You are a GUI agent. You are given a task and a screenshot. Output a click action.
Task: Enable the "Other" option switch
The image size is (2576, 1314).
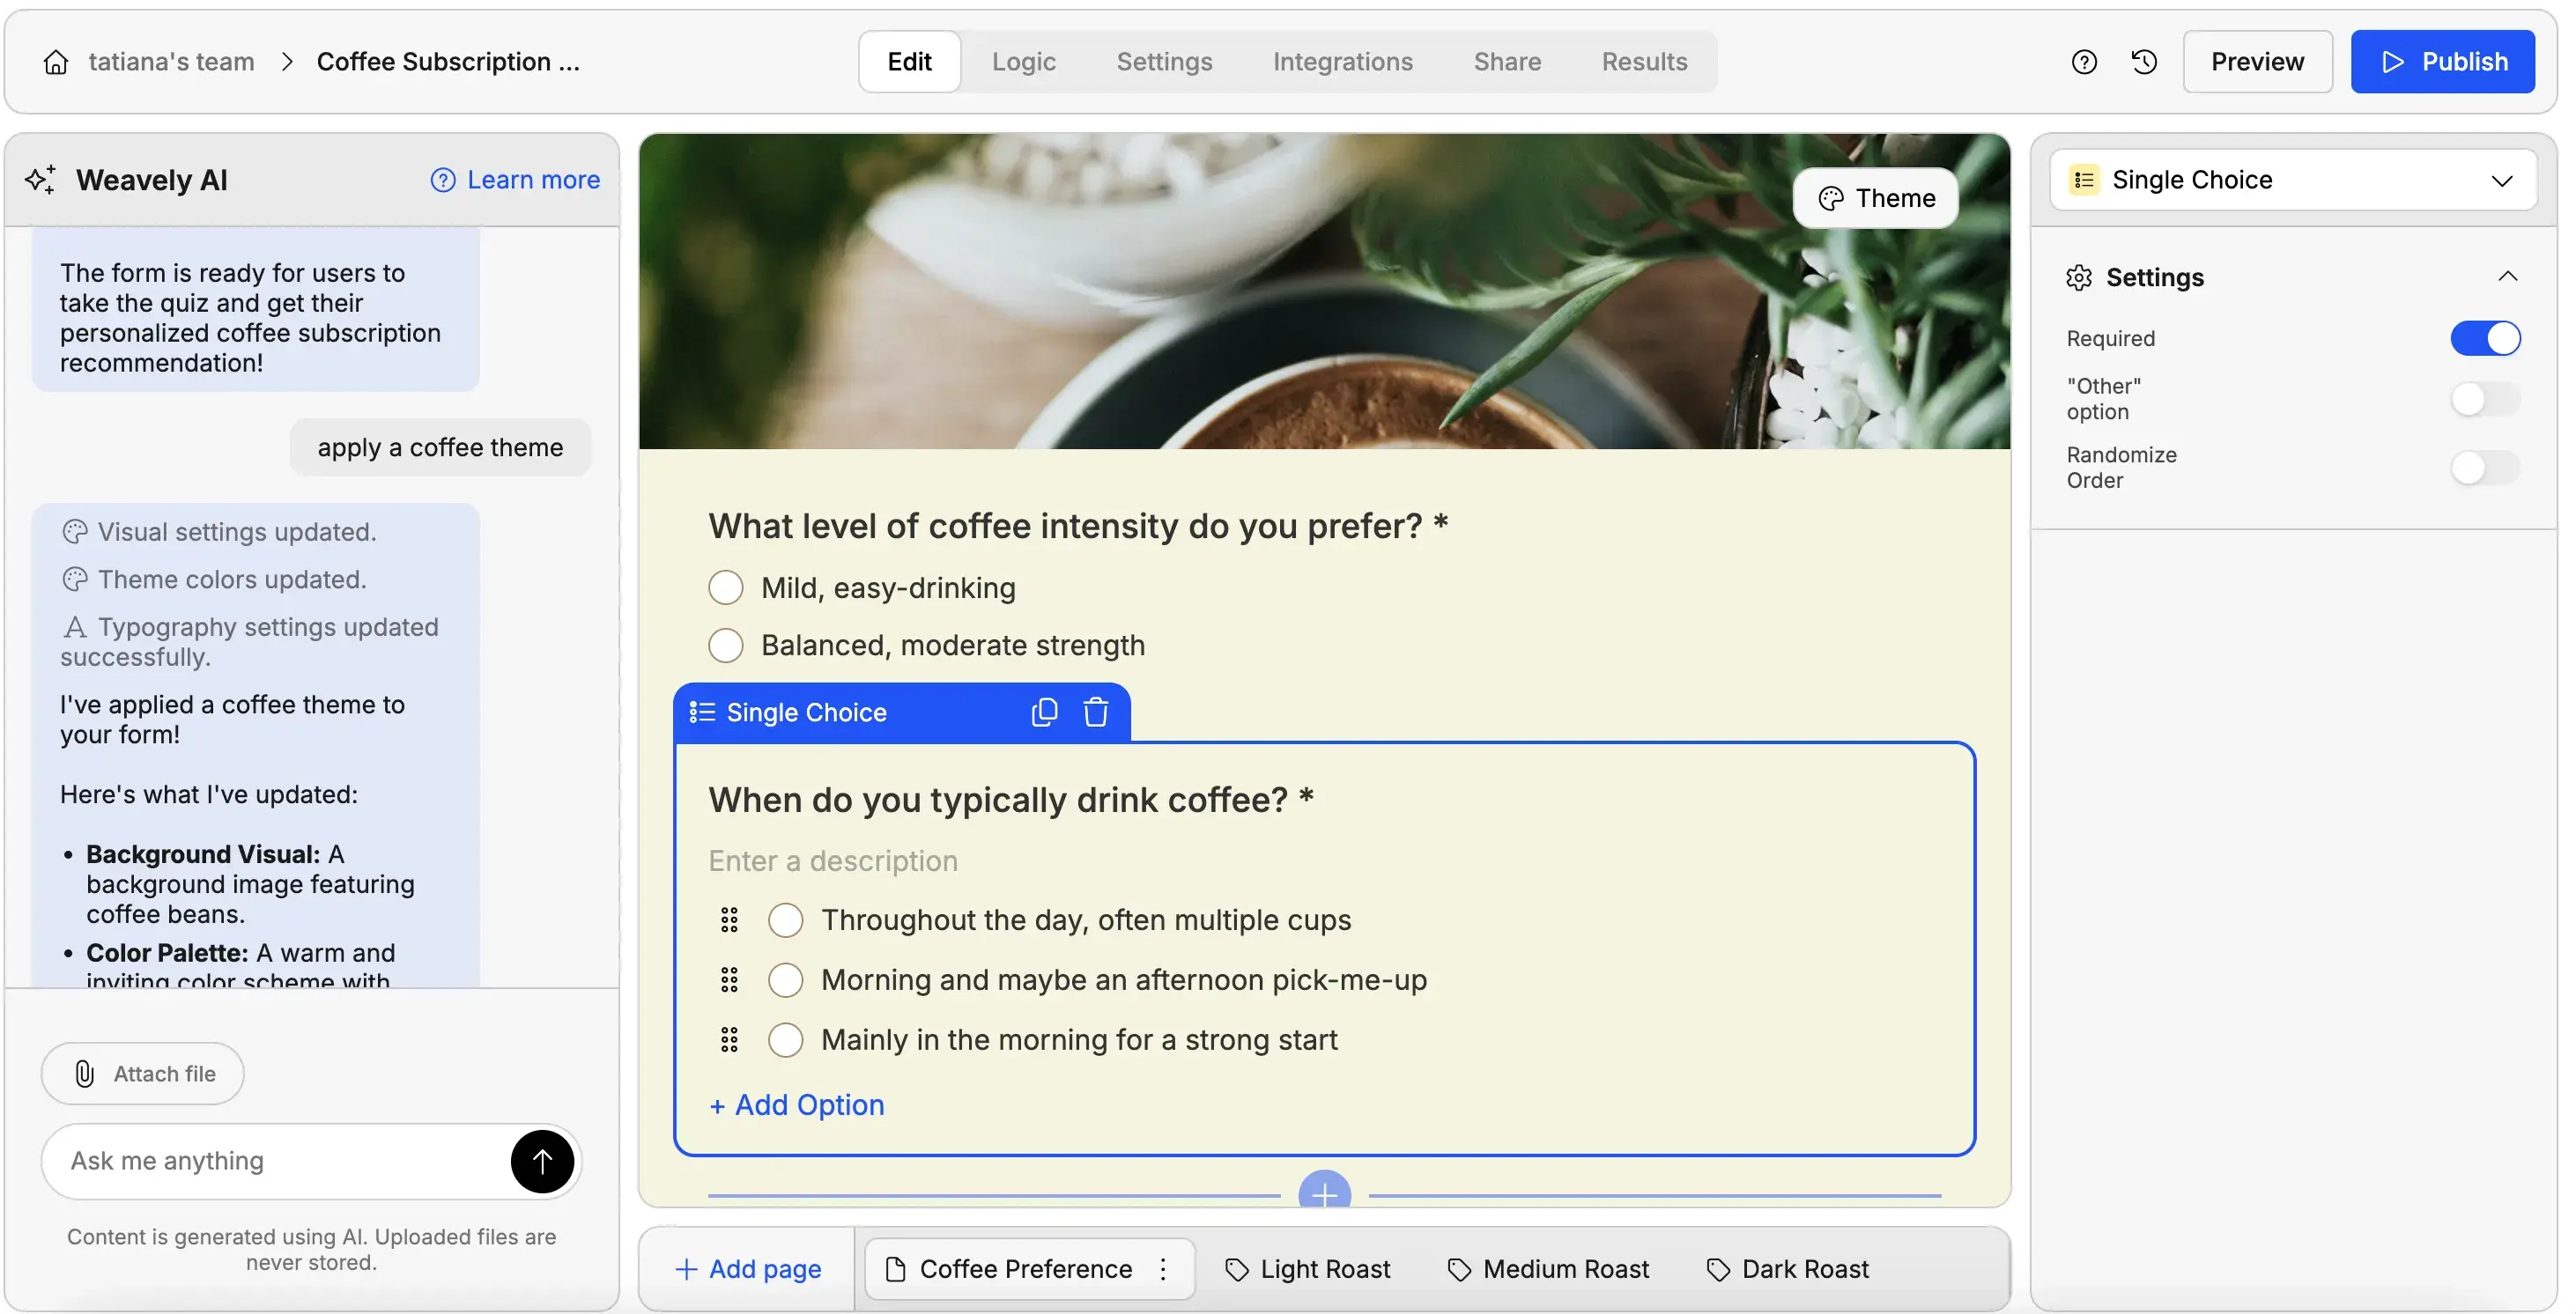pyautogui.click(x=2485, y=399)
